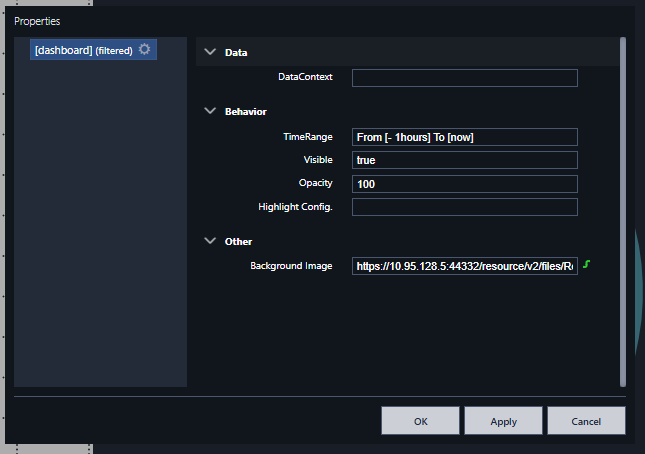Image resolution: width=645 pixels, height=454 pixels.
Task: Collapse the Behavior section chevron
Action: (210, 111)
